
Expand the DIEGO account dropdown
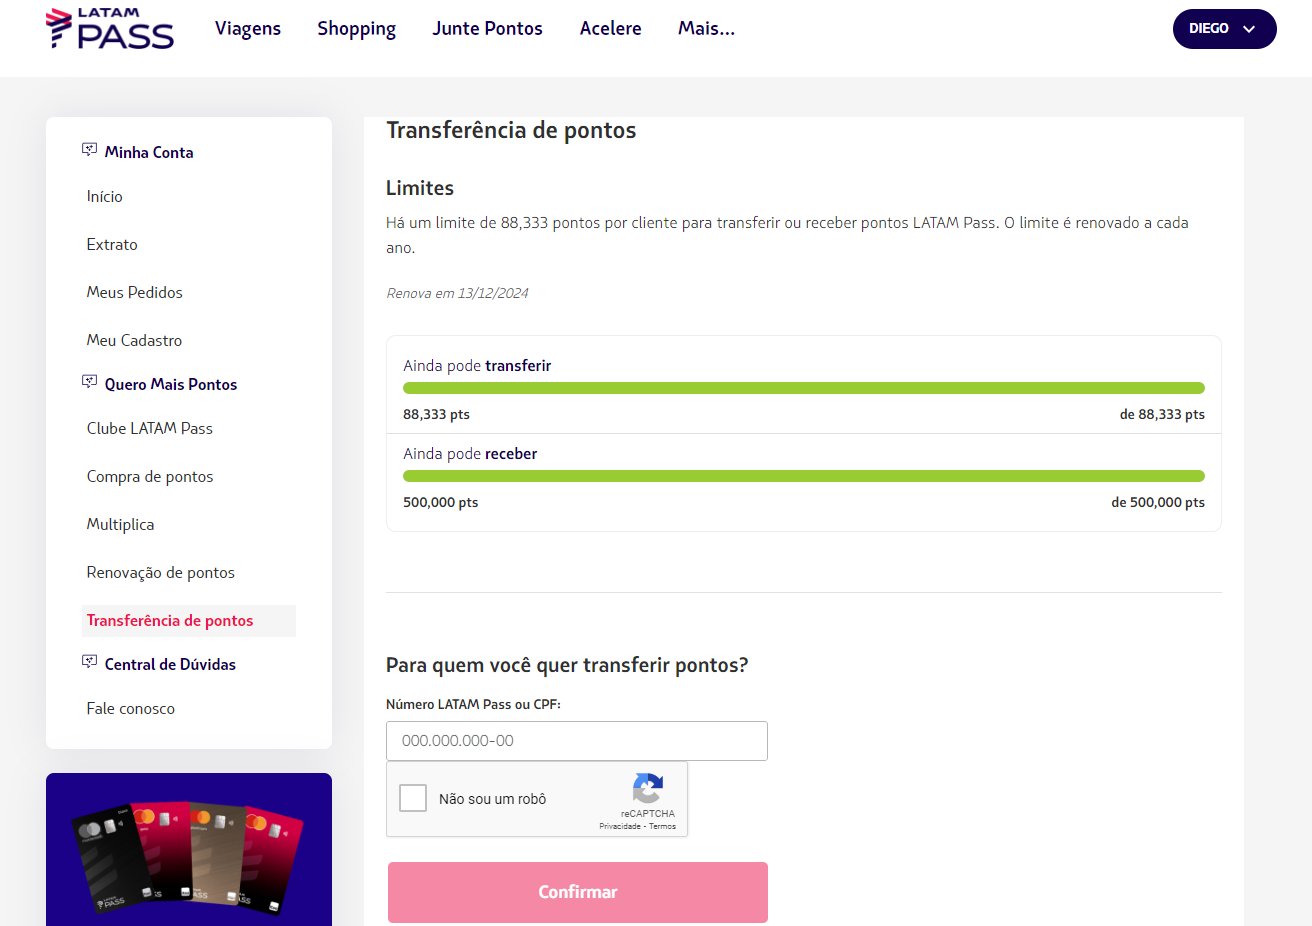click(x=1224, y=29)
